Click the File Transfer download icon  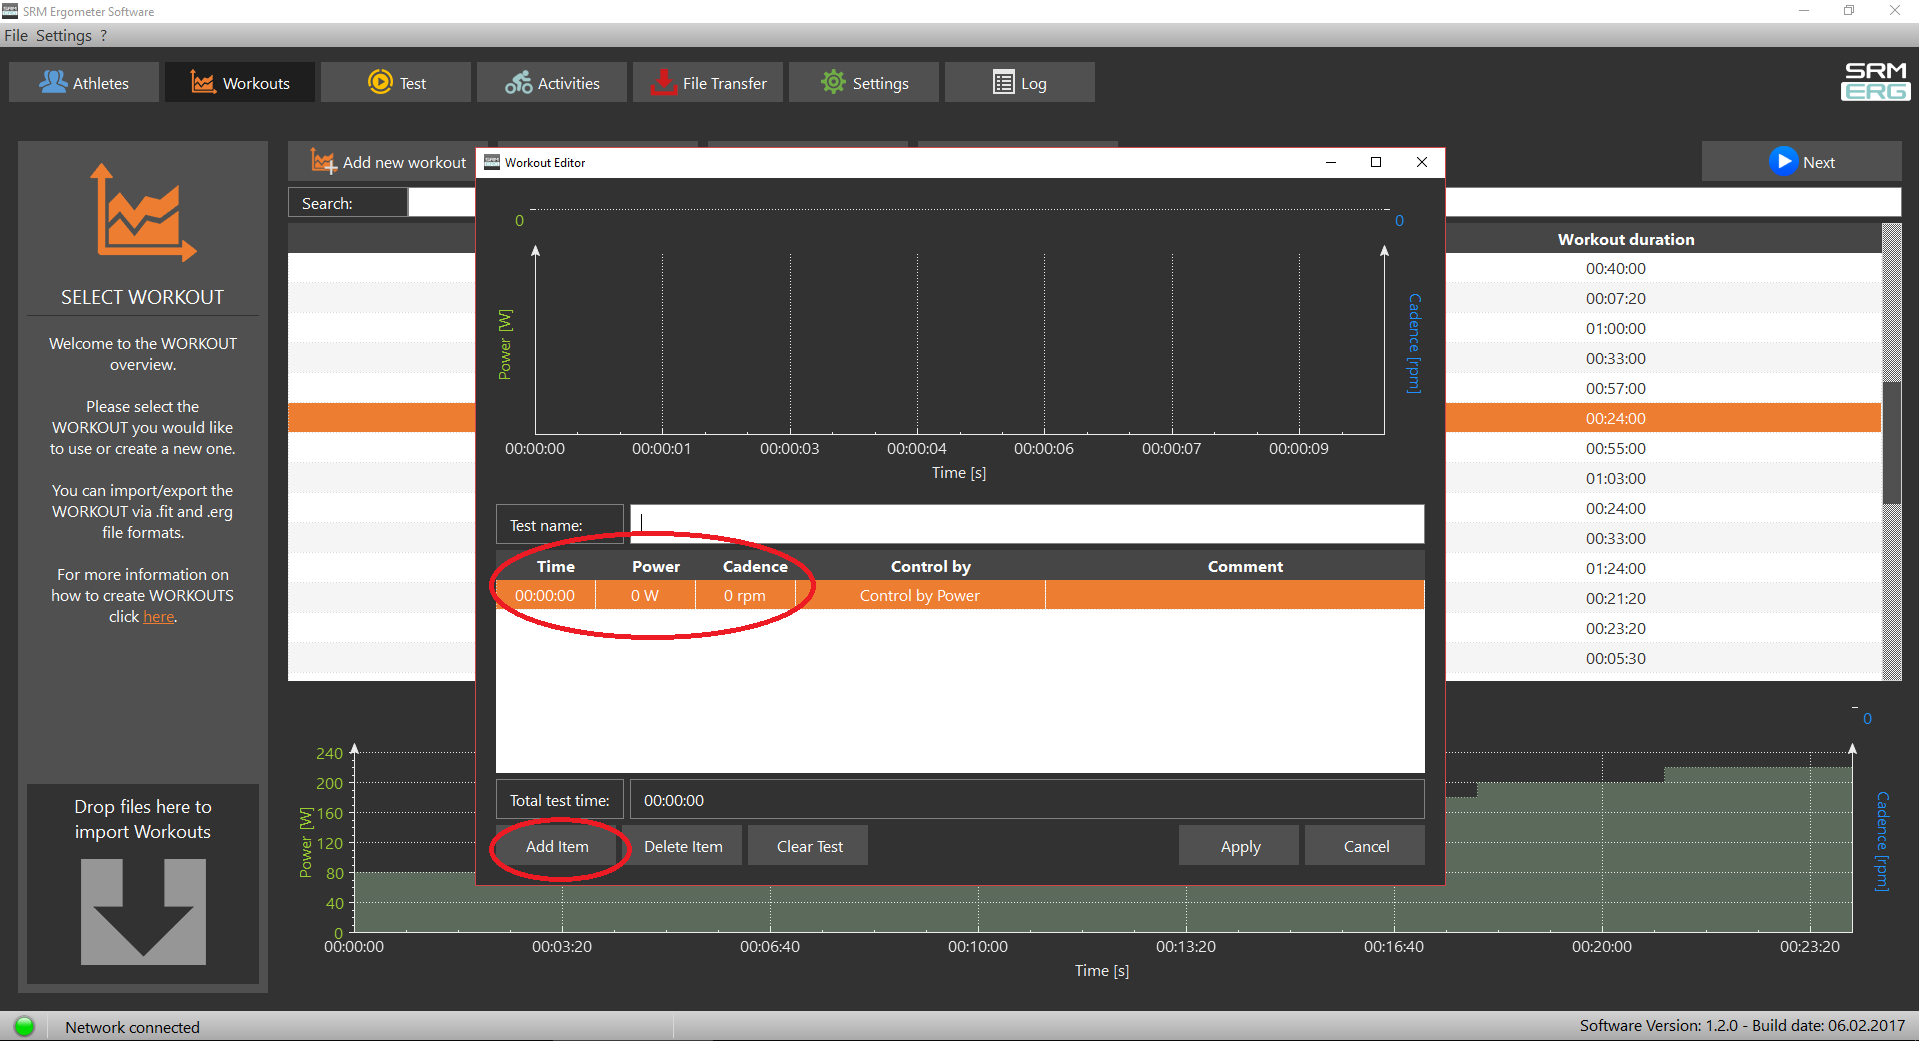coord(663,82)
